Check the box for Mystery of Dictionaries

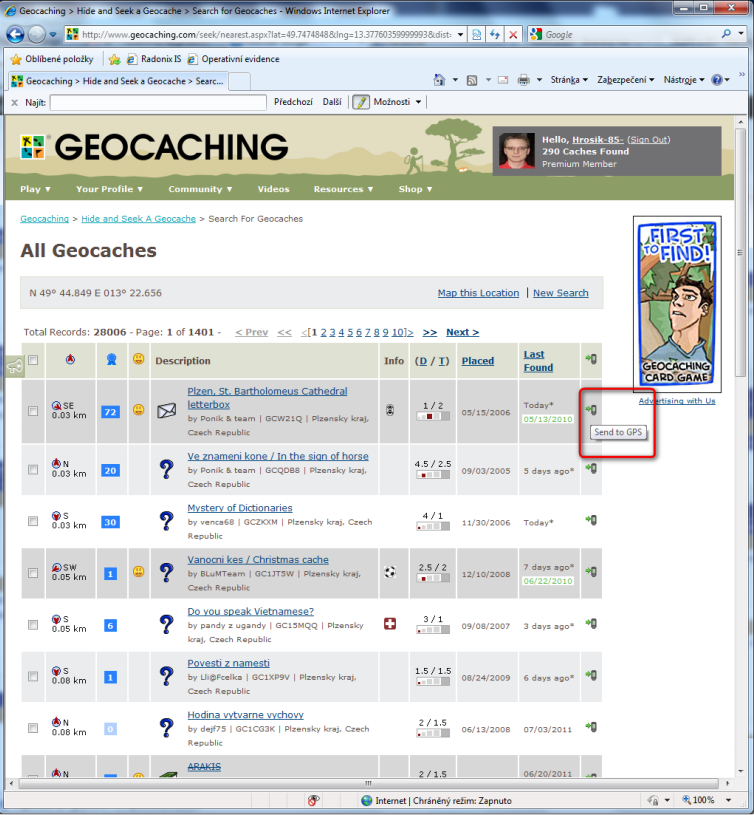tap(33, 521)
